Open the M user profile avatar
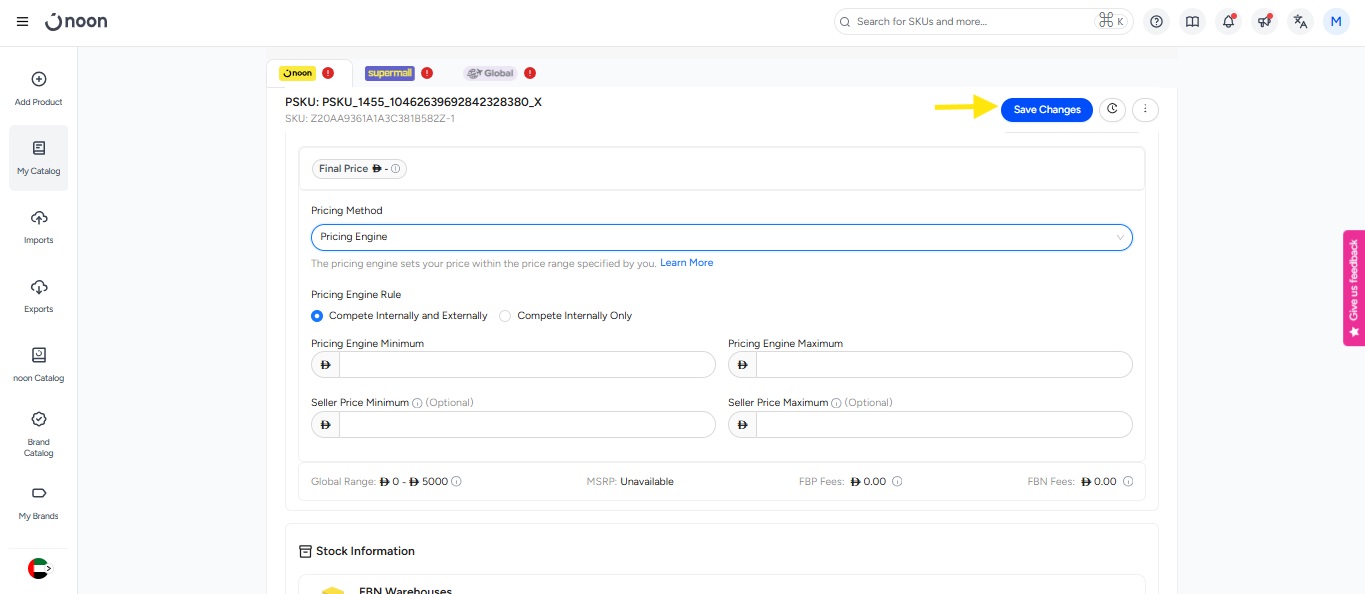Viewport: 1365px width, 594px height. tap(1336, 21)
